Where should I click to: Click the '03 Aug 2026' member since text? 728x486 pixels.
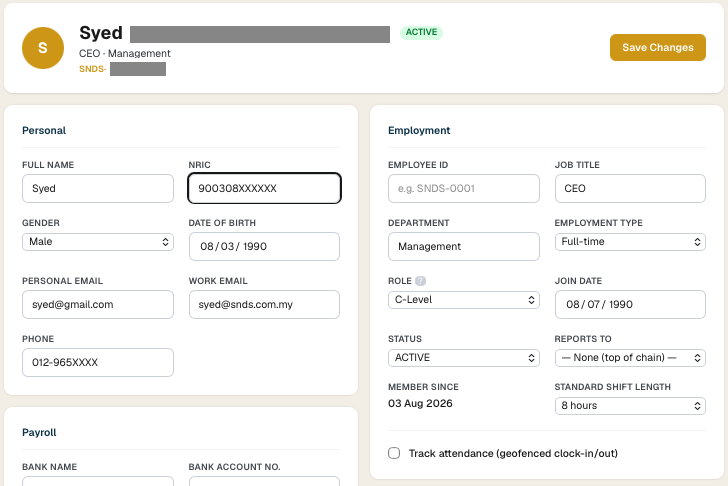click(x=420, y=403)
